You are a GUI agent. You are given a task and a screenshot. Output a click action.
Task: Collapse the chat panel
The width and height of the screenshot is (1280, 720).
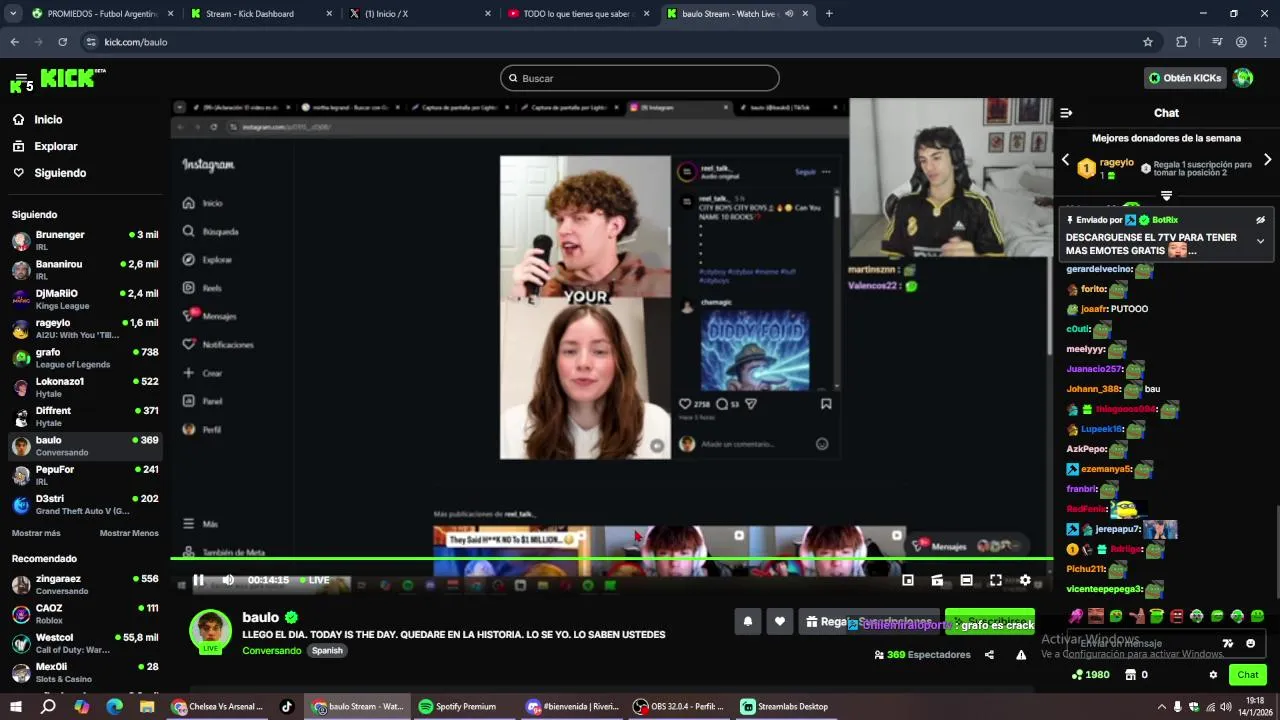[x=1066, y=113]
